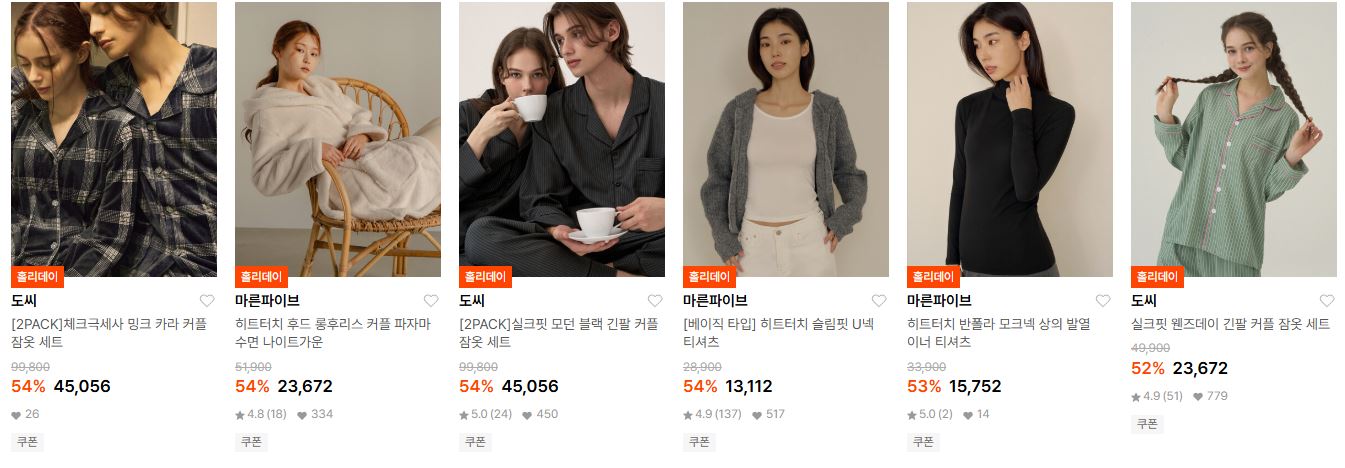Click 쿠폰 badge on 웬즈데이 pajama set
This screenshot has width=1345, height=468.
click(x=1147, y=423)
